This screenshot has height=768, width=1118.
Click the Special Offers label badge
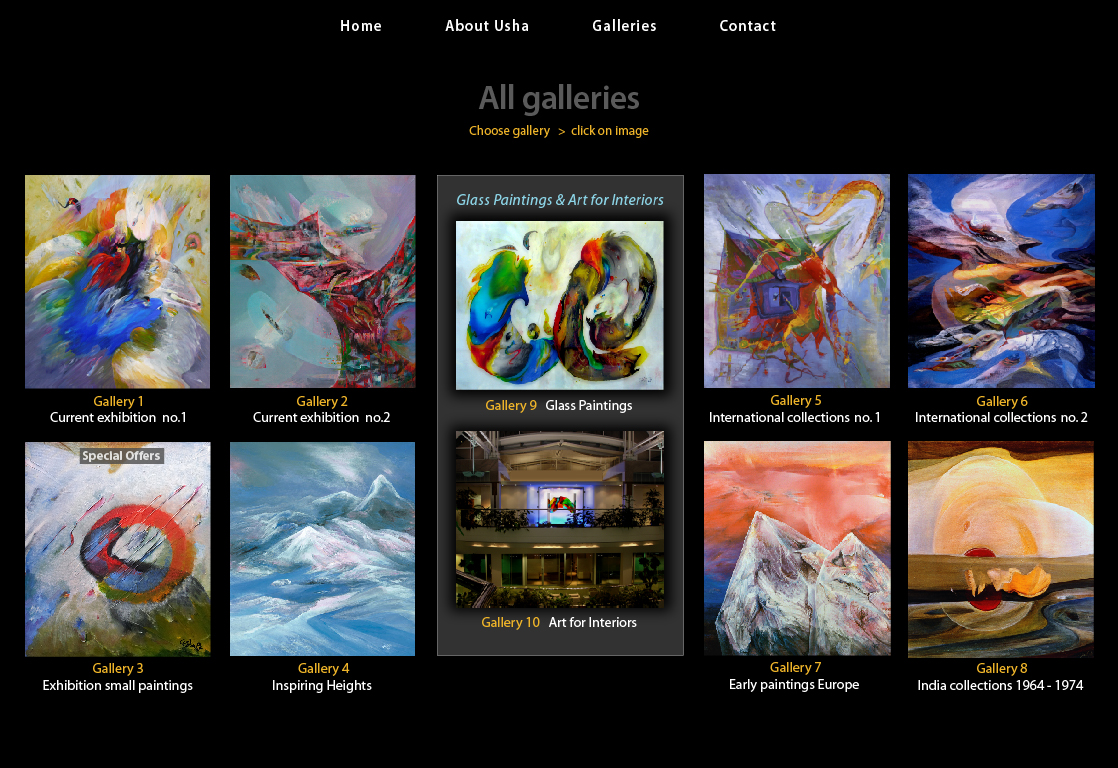121,456
